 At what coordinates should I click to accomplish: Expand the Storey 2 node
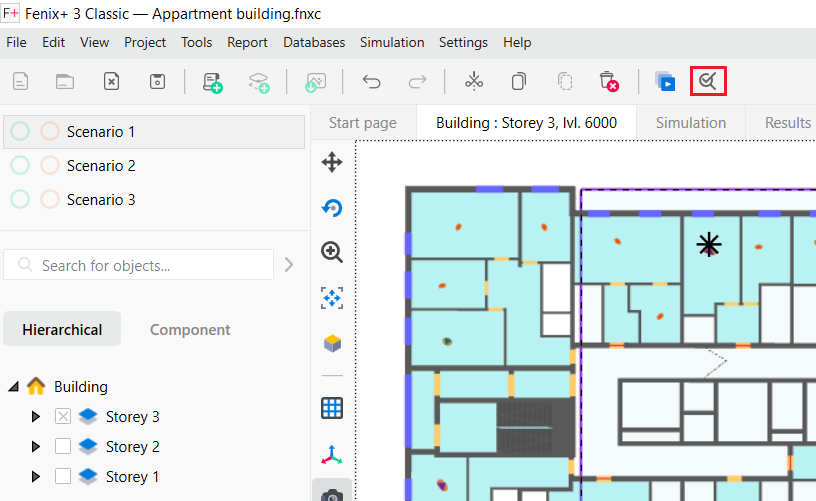35,446
